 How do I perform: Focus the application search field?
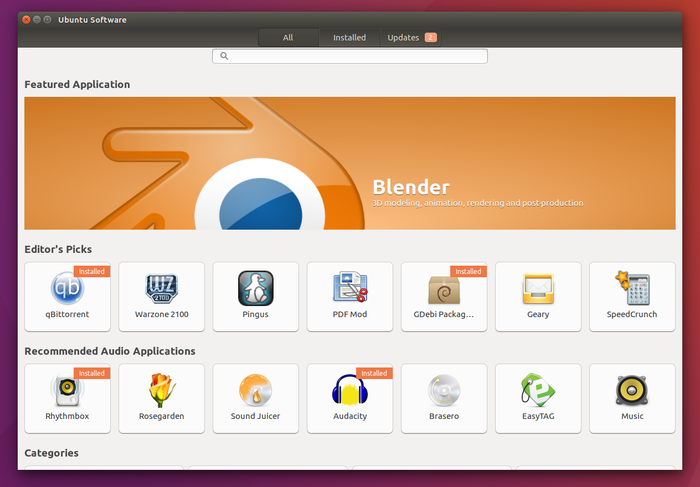pos(350,56)
